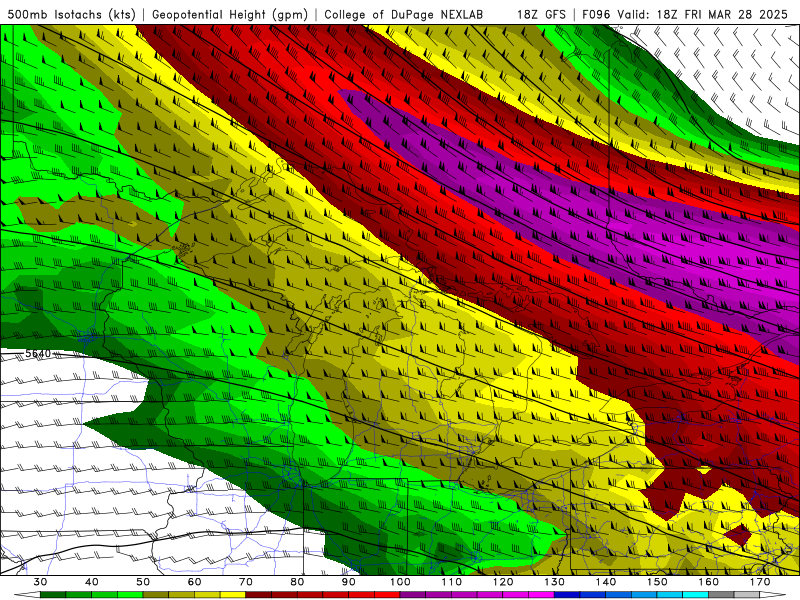Click the 150 value on the legend

pos(657,582)
